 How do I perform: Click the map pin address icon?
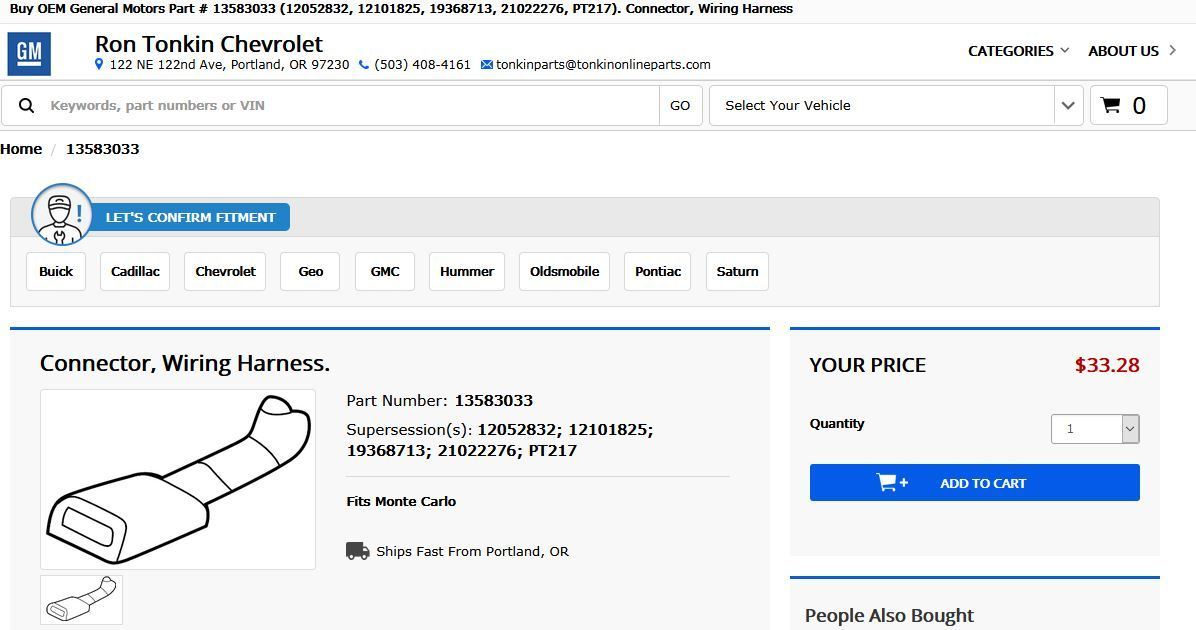pos(98,65)
